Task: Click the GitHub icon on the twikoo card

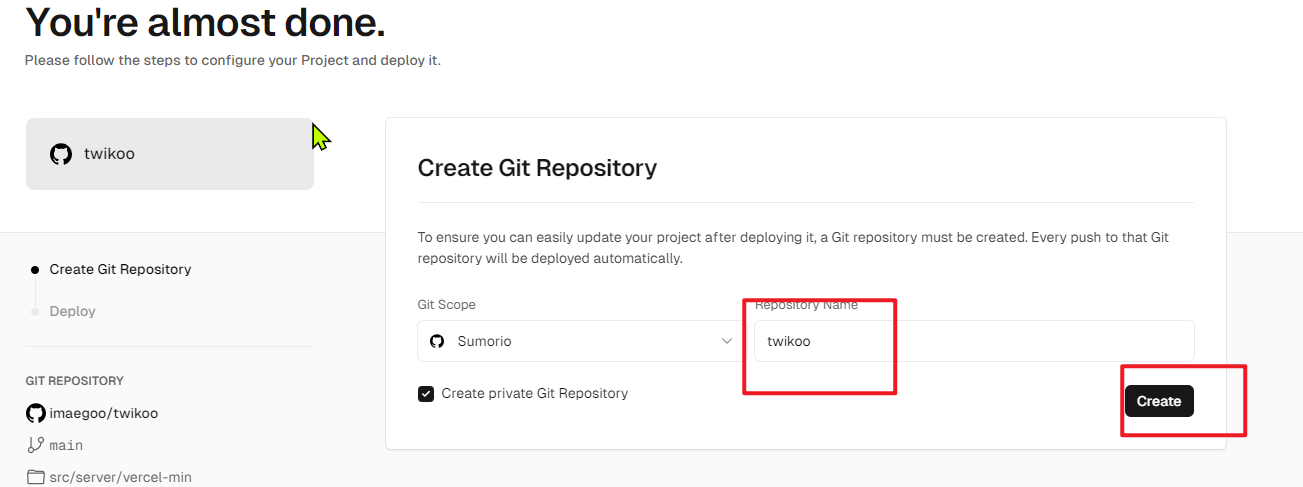Action: [61, 154]
